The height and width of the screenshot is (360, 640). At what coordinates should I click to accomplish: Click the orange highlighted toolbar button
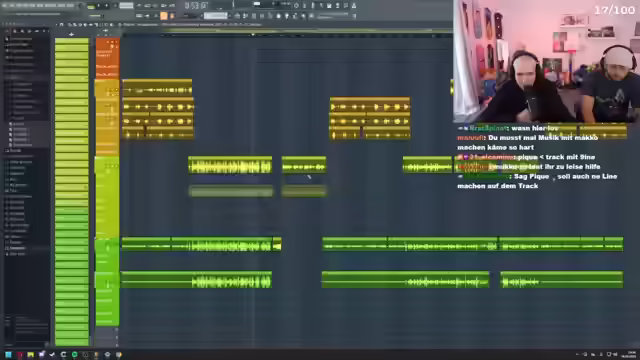click(164, 16)
